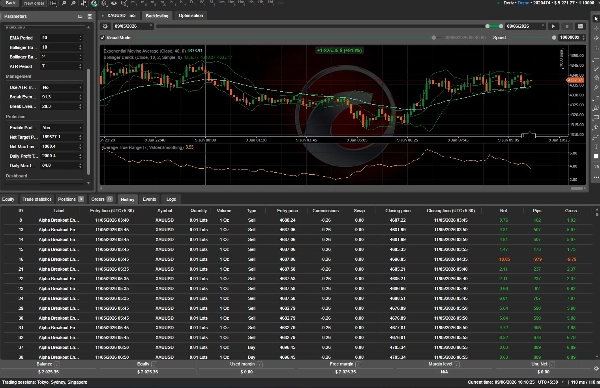This screenshot has height=388, width=600.
Task: Click the left handle of date range slider
Action: [487, 26]
